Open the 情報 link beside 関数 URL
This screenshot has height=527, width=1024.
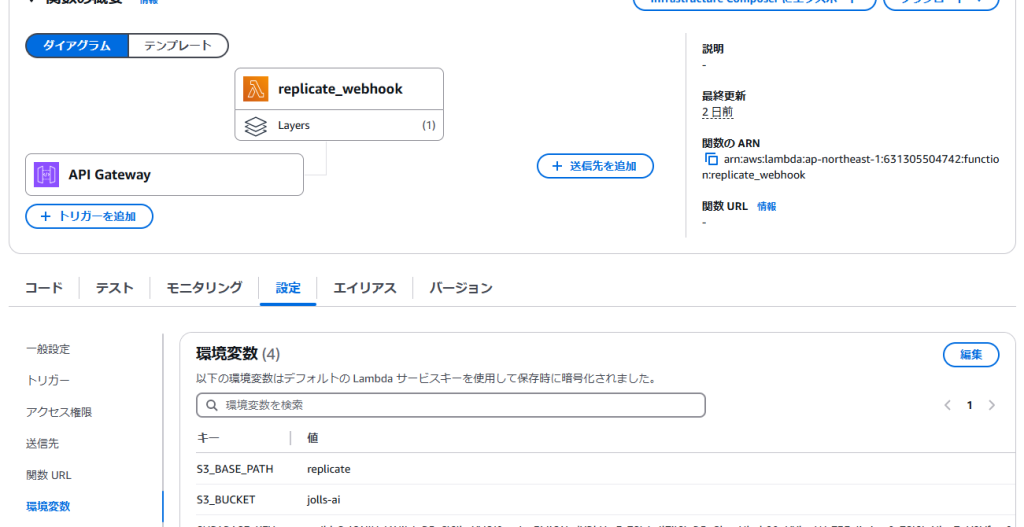coord(766,207)
